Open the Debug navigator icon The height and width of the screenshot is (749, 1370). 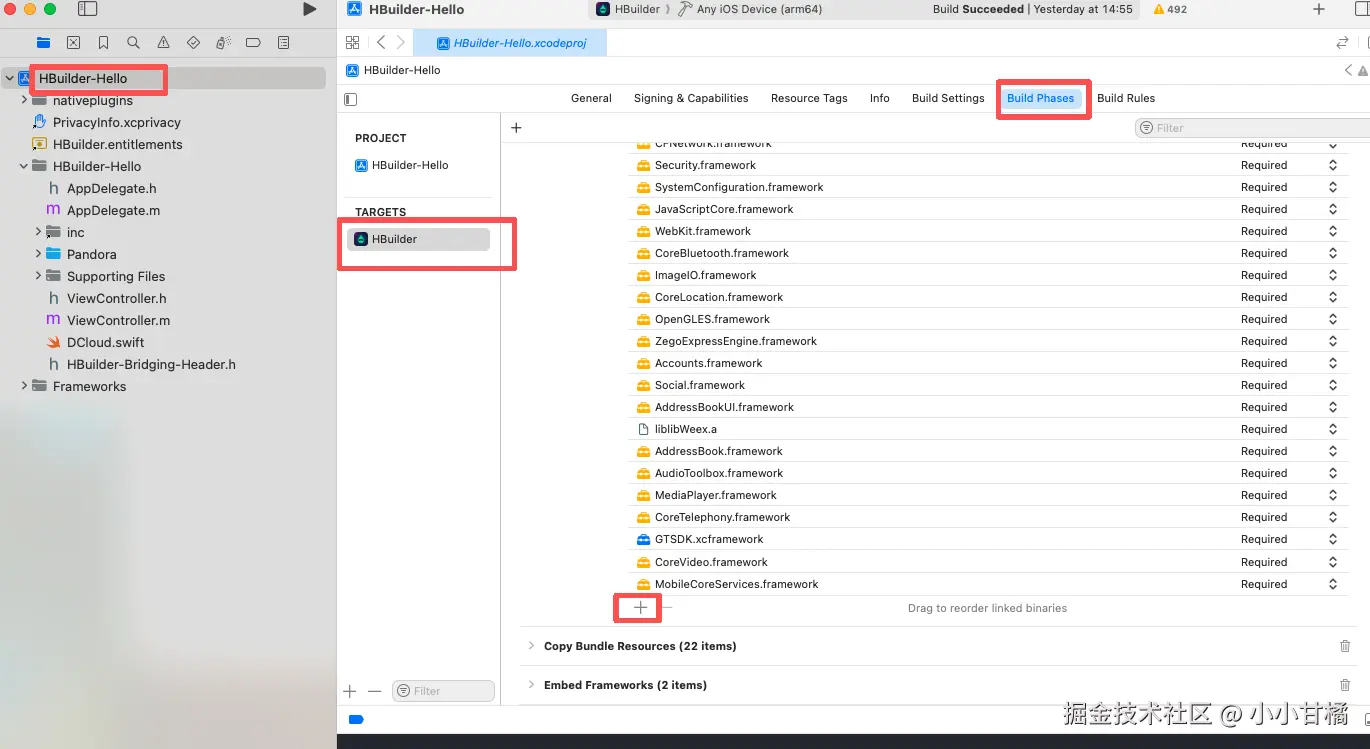pos(223,43)
